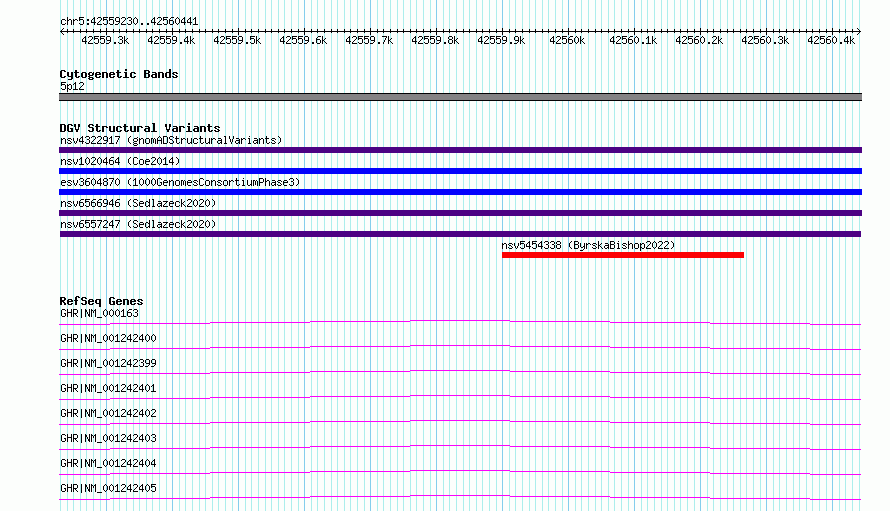This screenshot has height=511, width=890.
Task: Select transcript GHR|NM_001242400
Action: click(108, 338)
